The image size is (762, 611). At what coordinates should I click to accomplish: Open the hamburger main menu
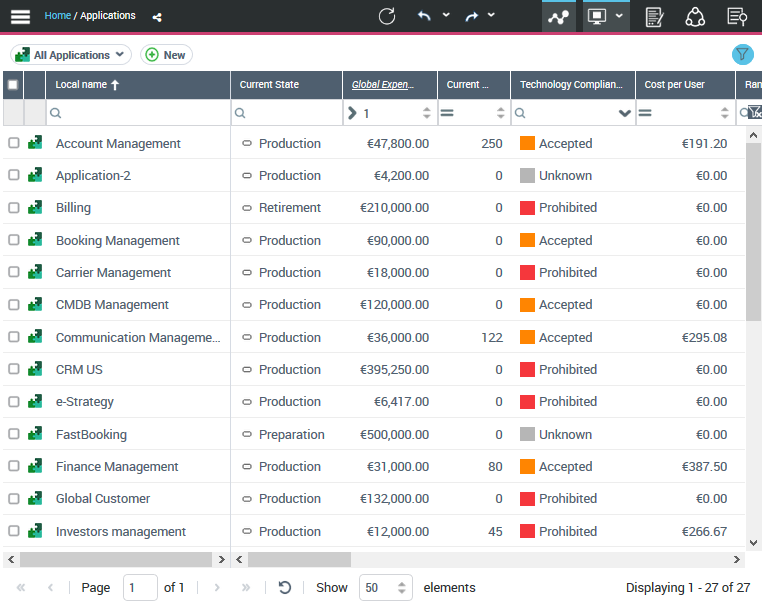pos(20,16)
